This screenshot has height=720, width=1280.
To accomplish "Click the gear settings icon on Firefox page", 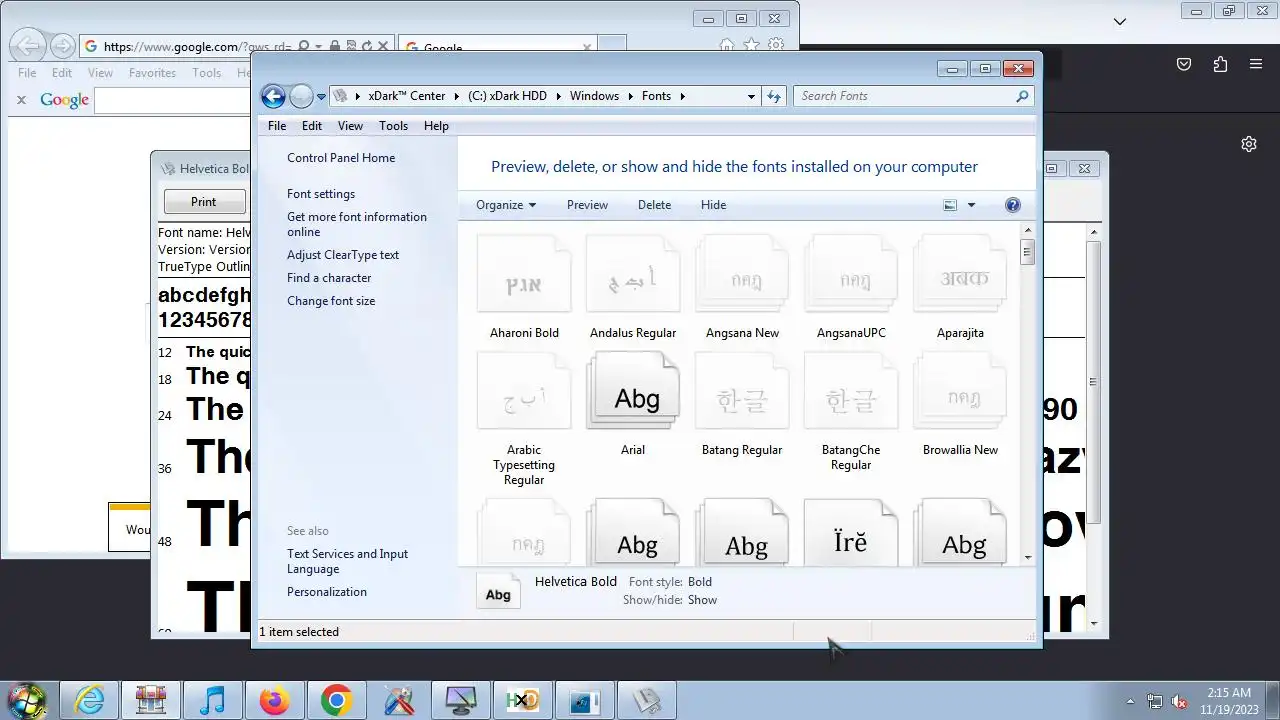I will coord(1248,144).
